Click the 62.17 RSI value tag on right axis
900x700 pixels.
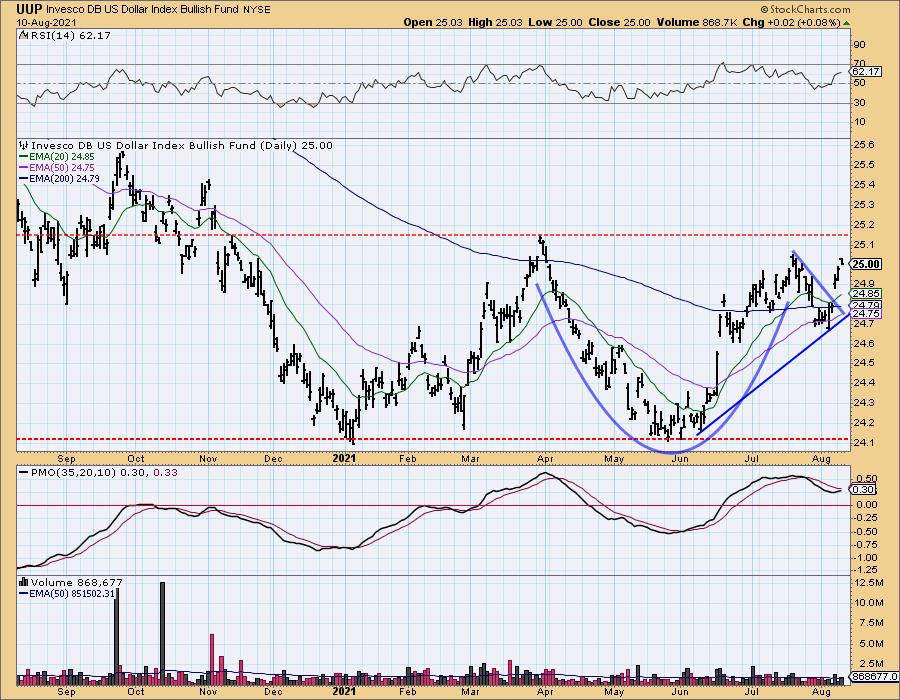[x=866, y=72]
